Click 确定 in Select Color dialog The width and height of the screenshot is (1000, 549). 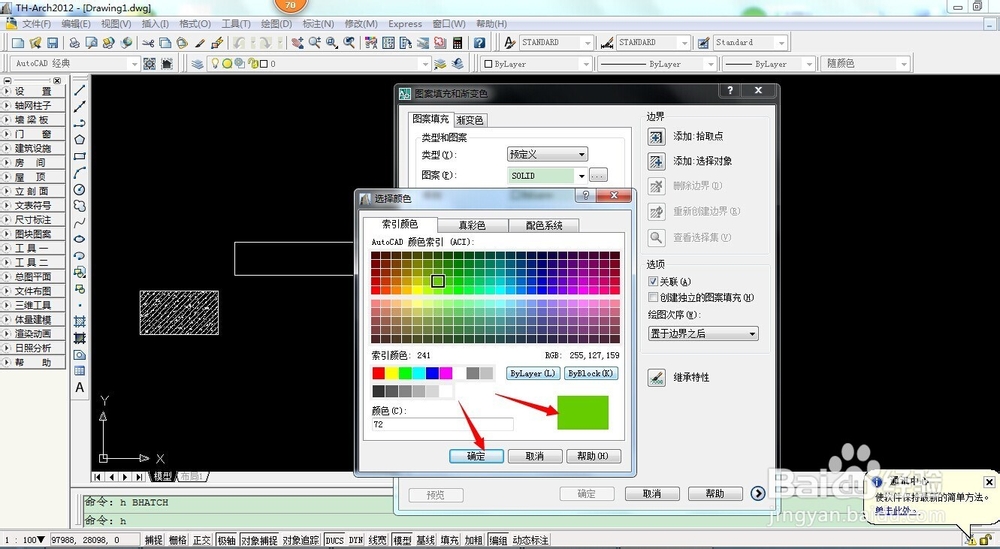(x=476, y=457)
